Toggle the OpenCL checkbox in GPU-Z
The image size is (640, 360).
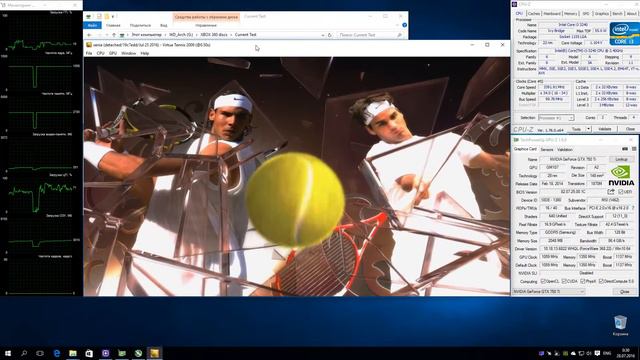[543, 282]
